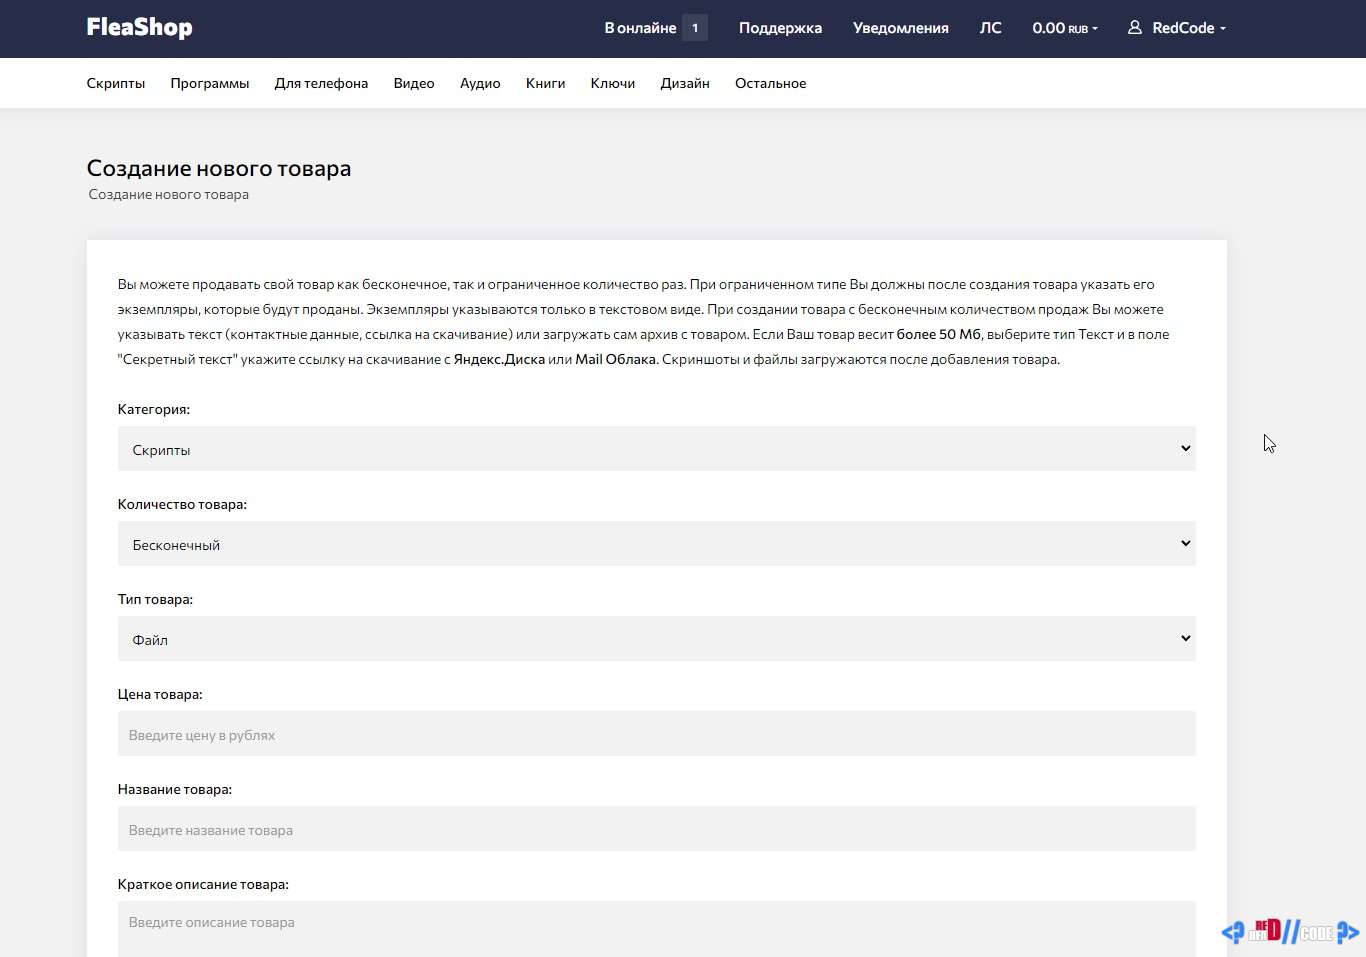Open the Скрипты category
1366x957 pixels.
(x=116, y=83)
